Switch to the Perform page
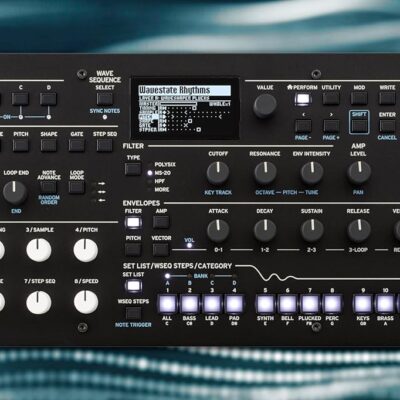Screen dimensions: 400x400 [x=303, y=99]
